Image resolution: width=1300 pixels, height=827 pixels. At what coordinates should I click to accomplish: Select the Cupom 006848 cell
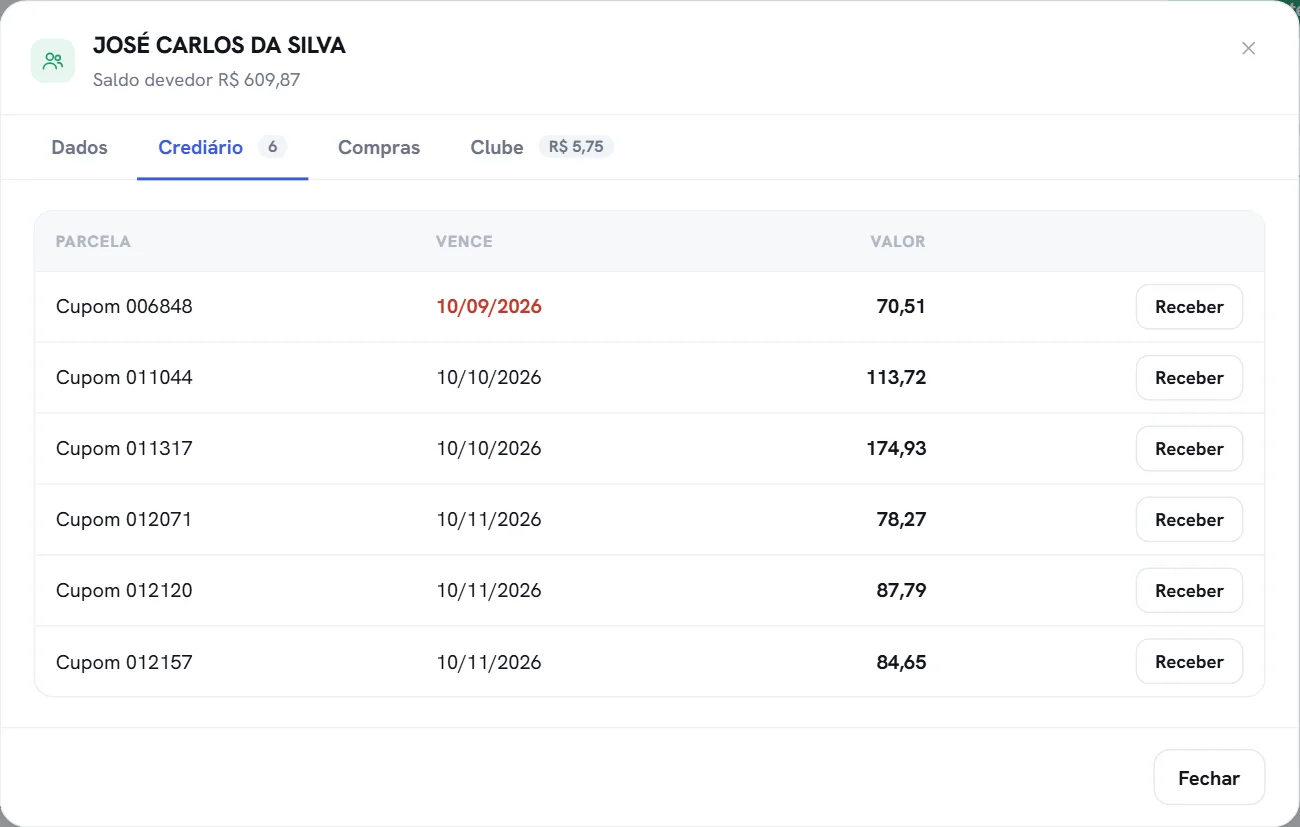click(124, 307)
